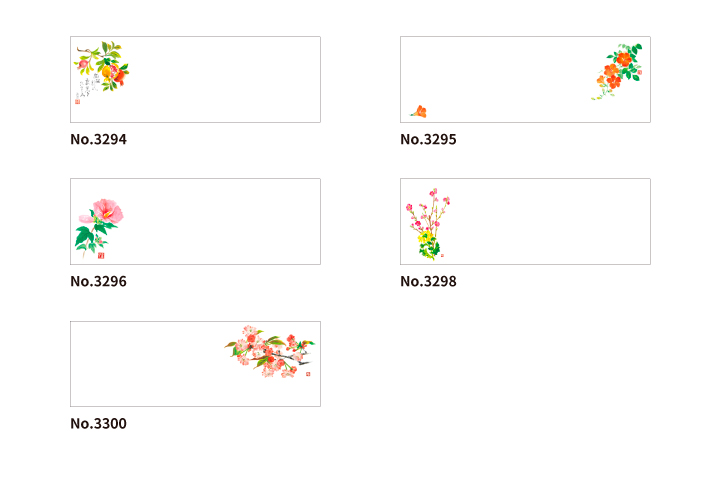
Task: Click the orange flower cluster on card 3295
Action: pos(617,71)
